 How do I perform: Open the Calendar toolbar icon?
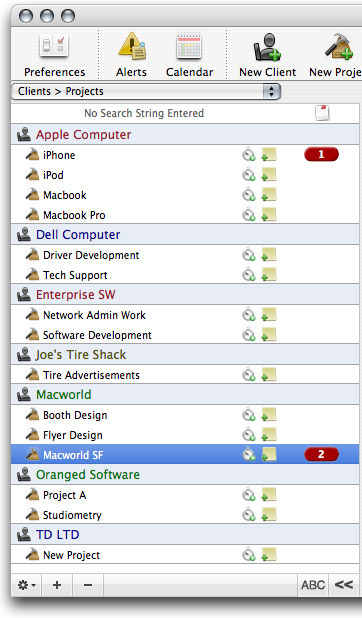189,46
